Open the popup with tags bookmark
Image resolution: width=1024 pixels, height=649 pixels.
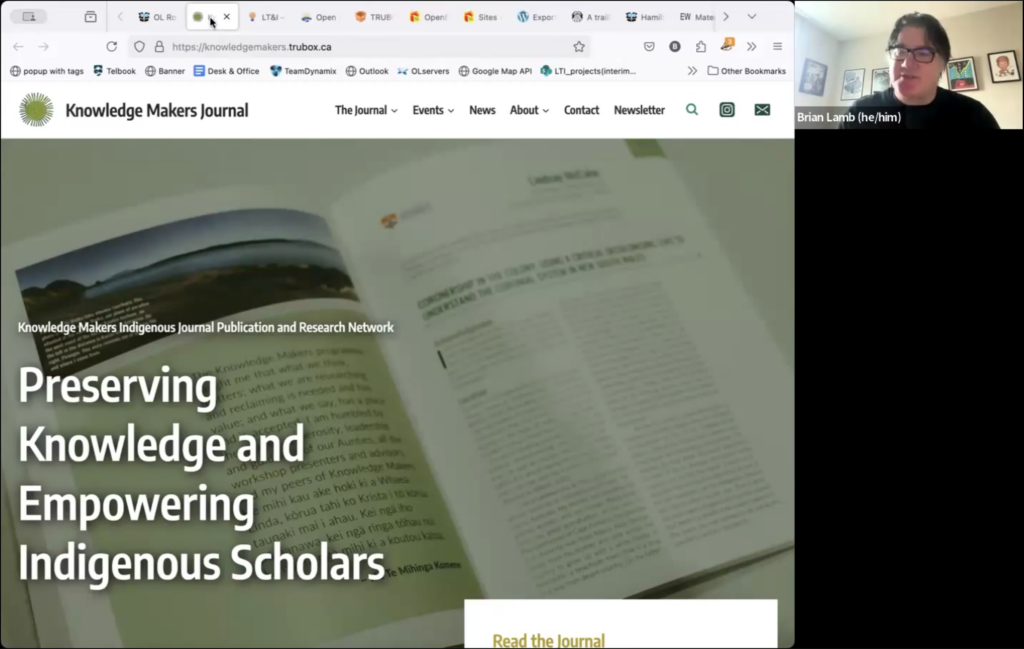[47, 71]
